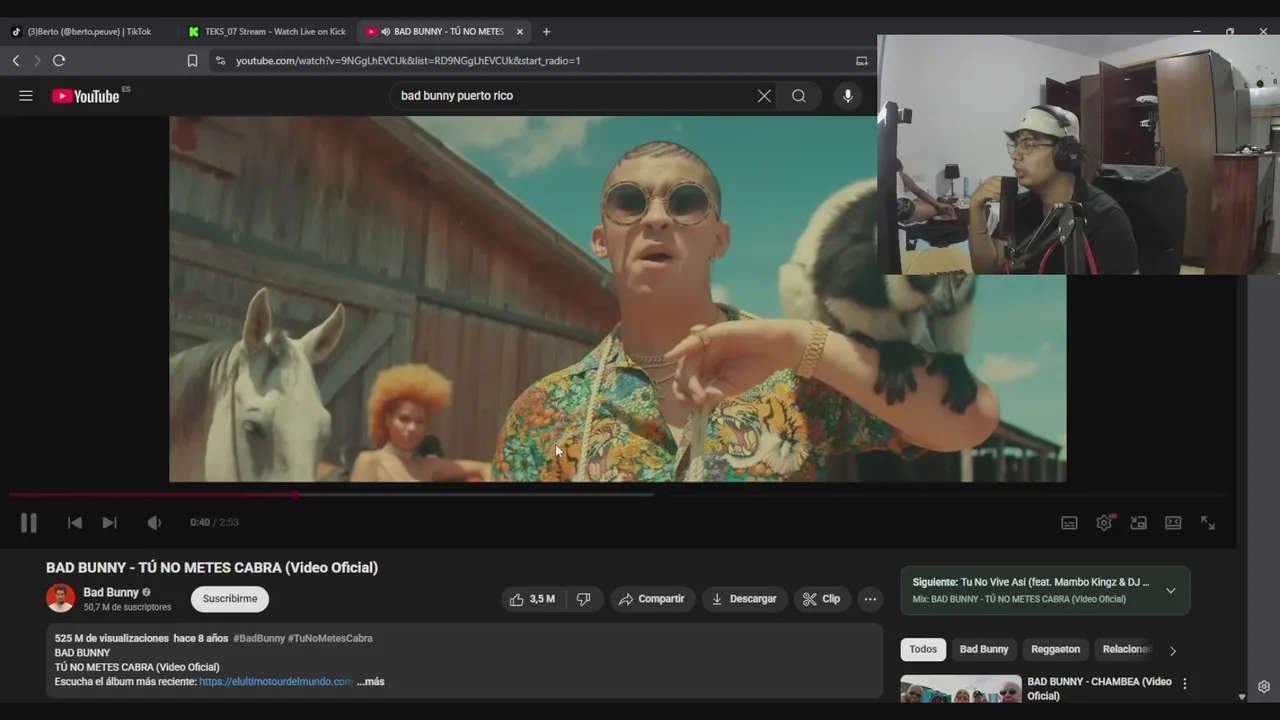Create a Clip of the video
The height and width of the screenshot is (720, 1280).
click(821, 599)
